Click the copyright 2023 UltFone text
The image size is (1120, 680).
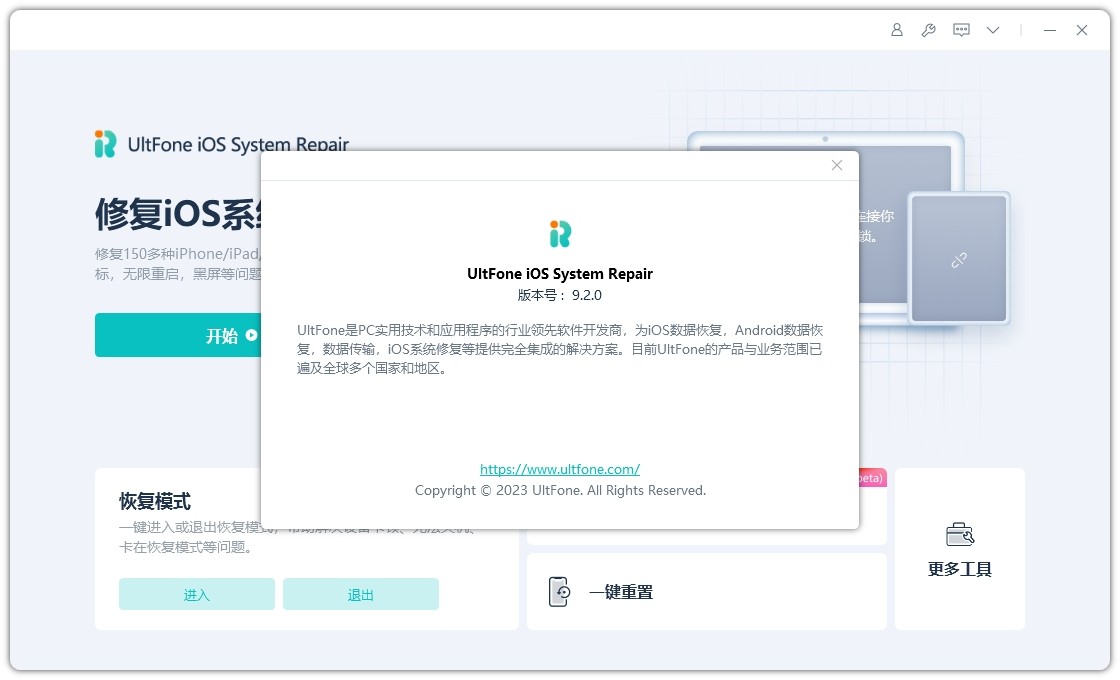click(x=560, y=491)
